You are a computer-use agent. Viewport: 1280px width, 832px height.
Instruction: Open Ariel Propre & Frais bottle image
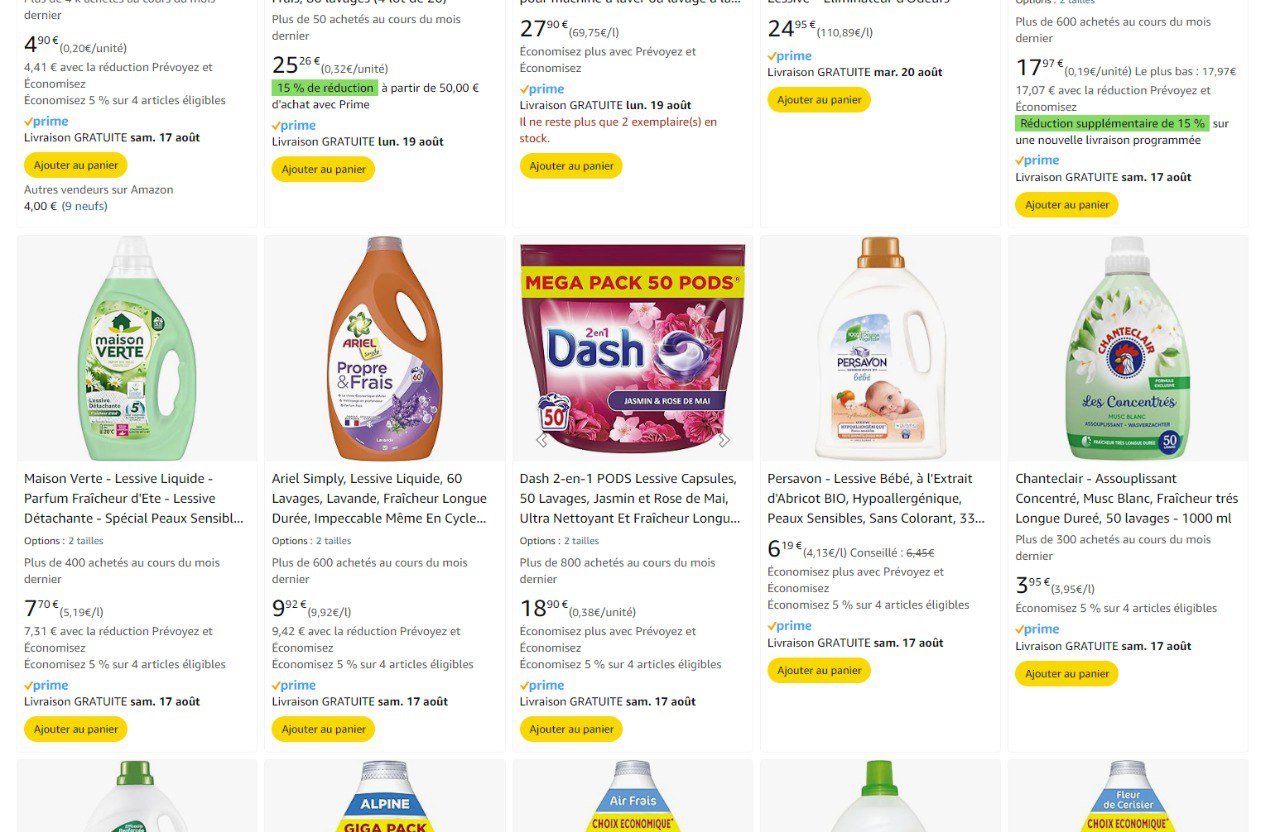click(x=385, y=348)
